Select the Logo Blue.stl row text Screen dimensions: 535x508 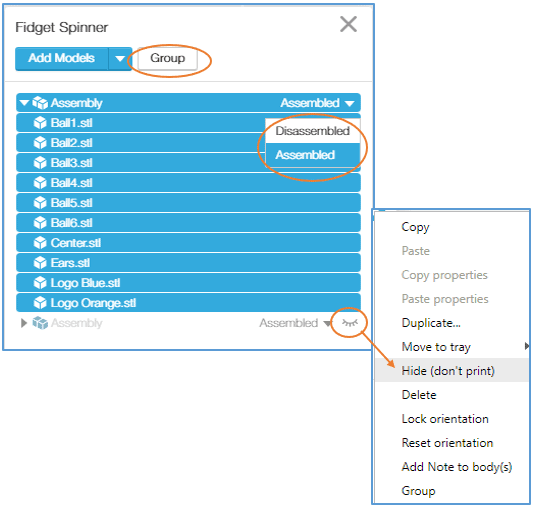[85, 283]
